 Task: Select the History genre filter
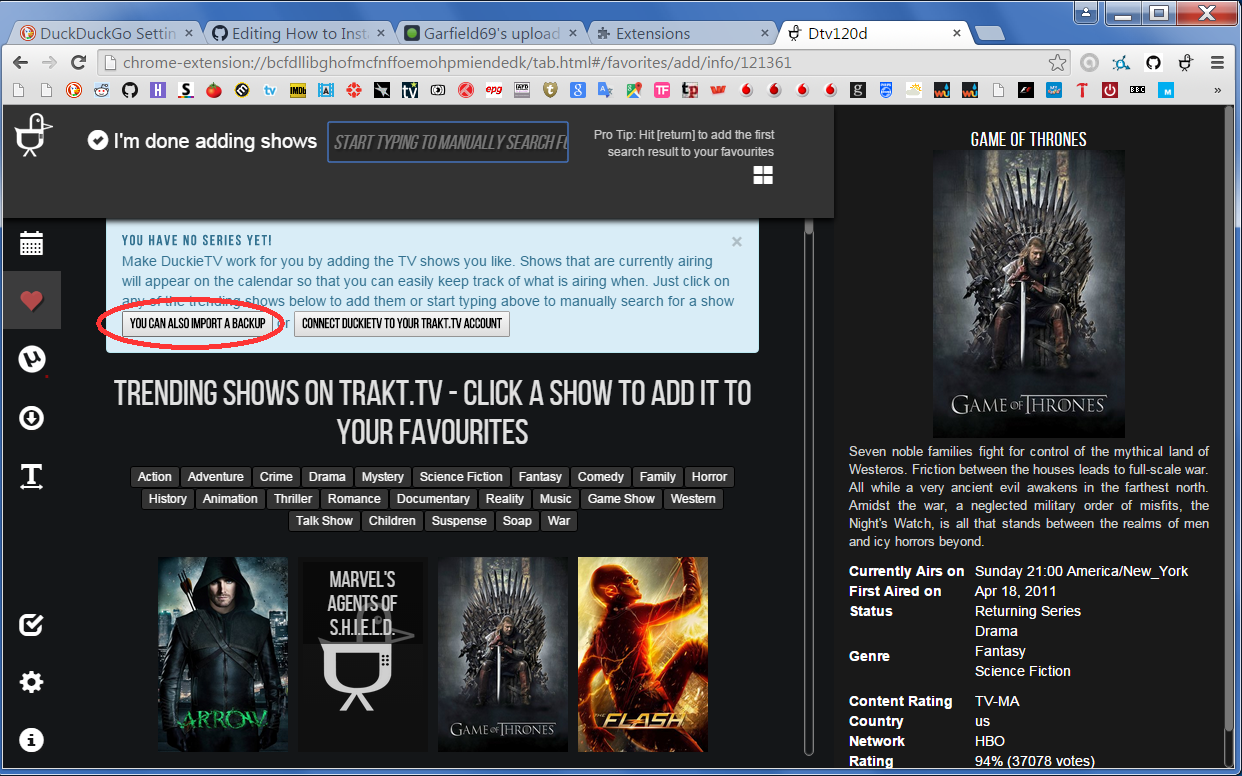tap(167, 499)
